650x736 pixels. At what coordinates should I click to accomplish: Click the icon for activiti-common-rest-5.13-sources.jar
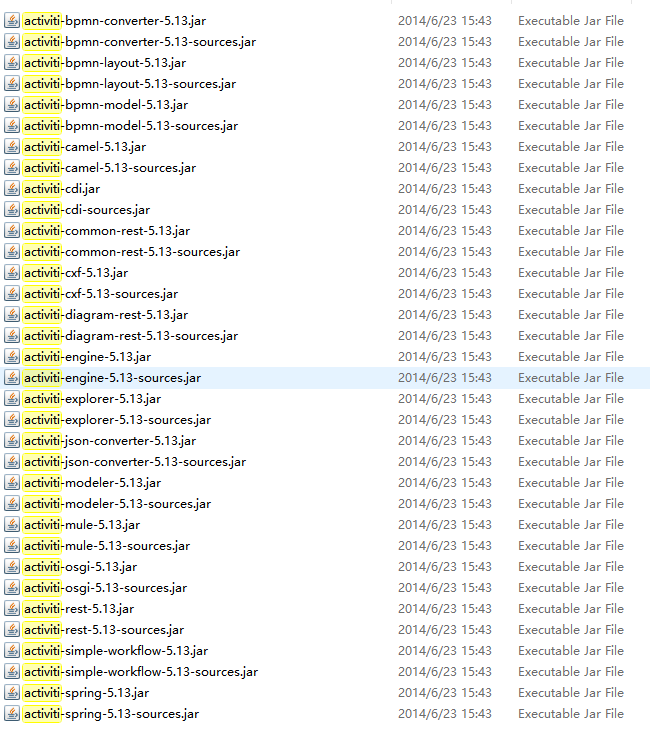(x=12, y=252)
